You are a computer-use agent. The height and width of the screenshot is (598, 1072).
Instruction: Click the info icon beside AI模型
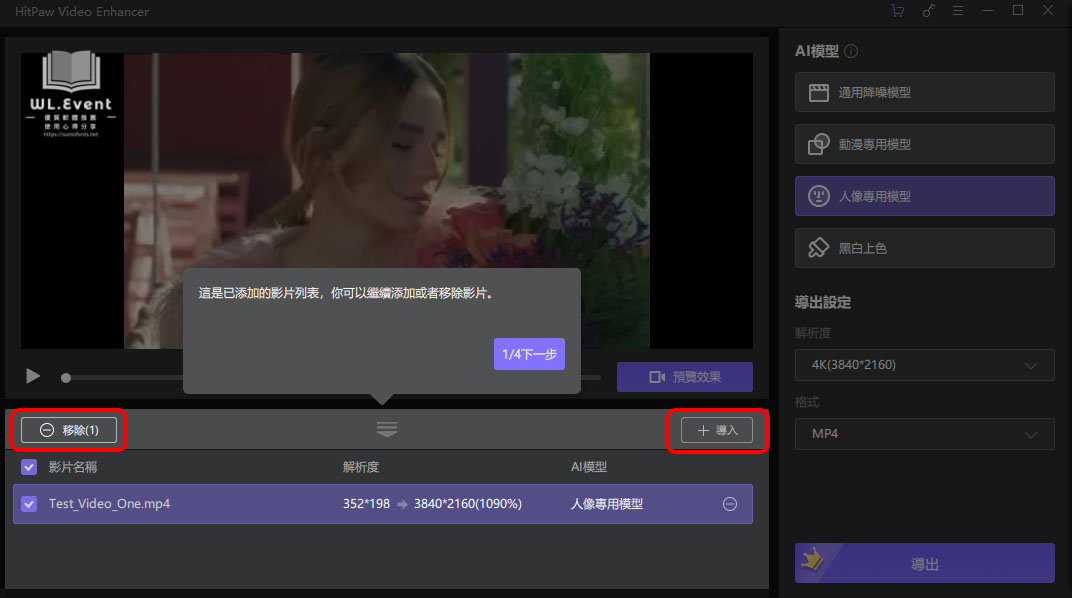pyautogui.click(x=851, y=51)
